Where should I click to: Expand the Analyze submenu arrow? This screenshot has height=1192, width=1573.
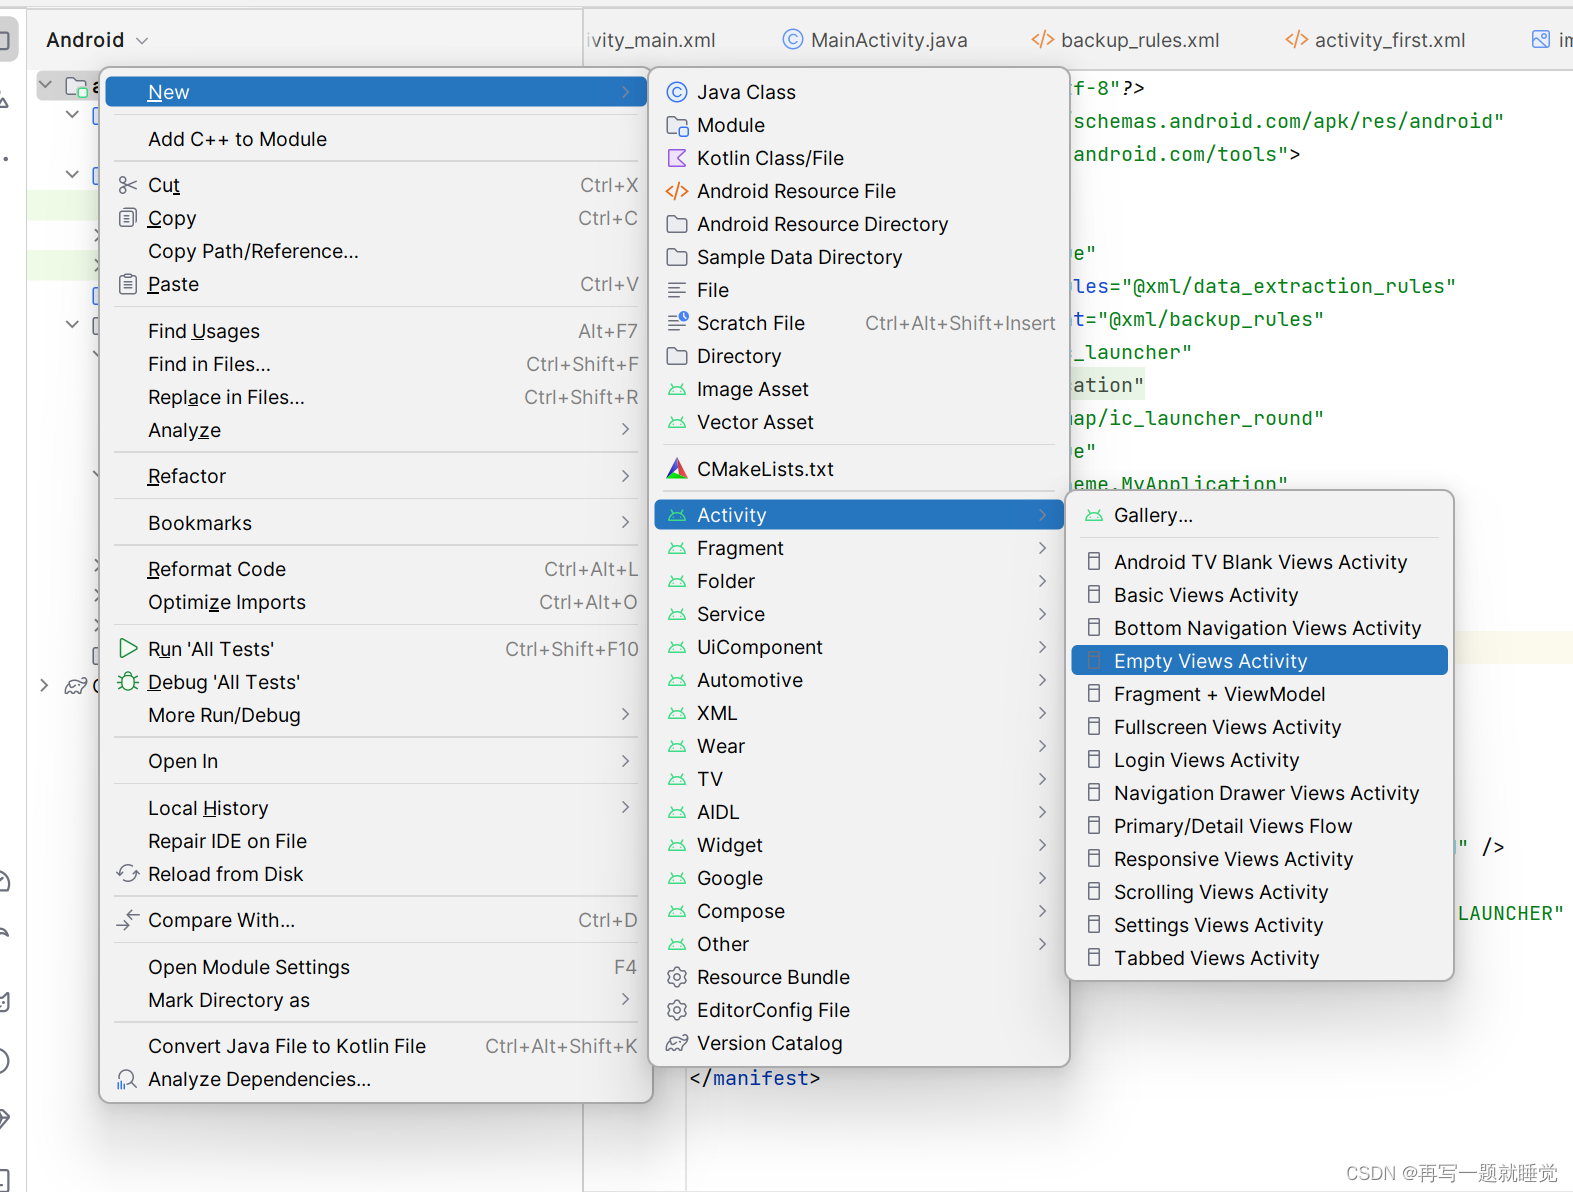[x=625, y=430]
